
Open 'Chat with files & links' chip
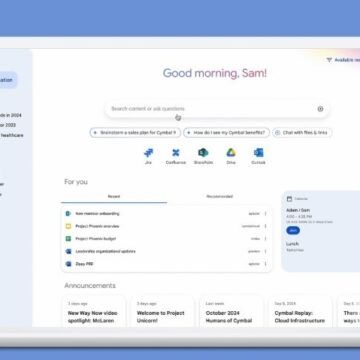coord(302,133)
